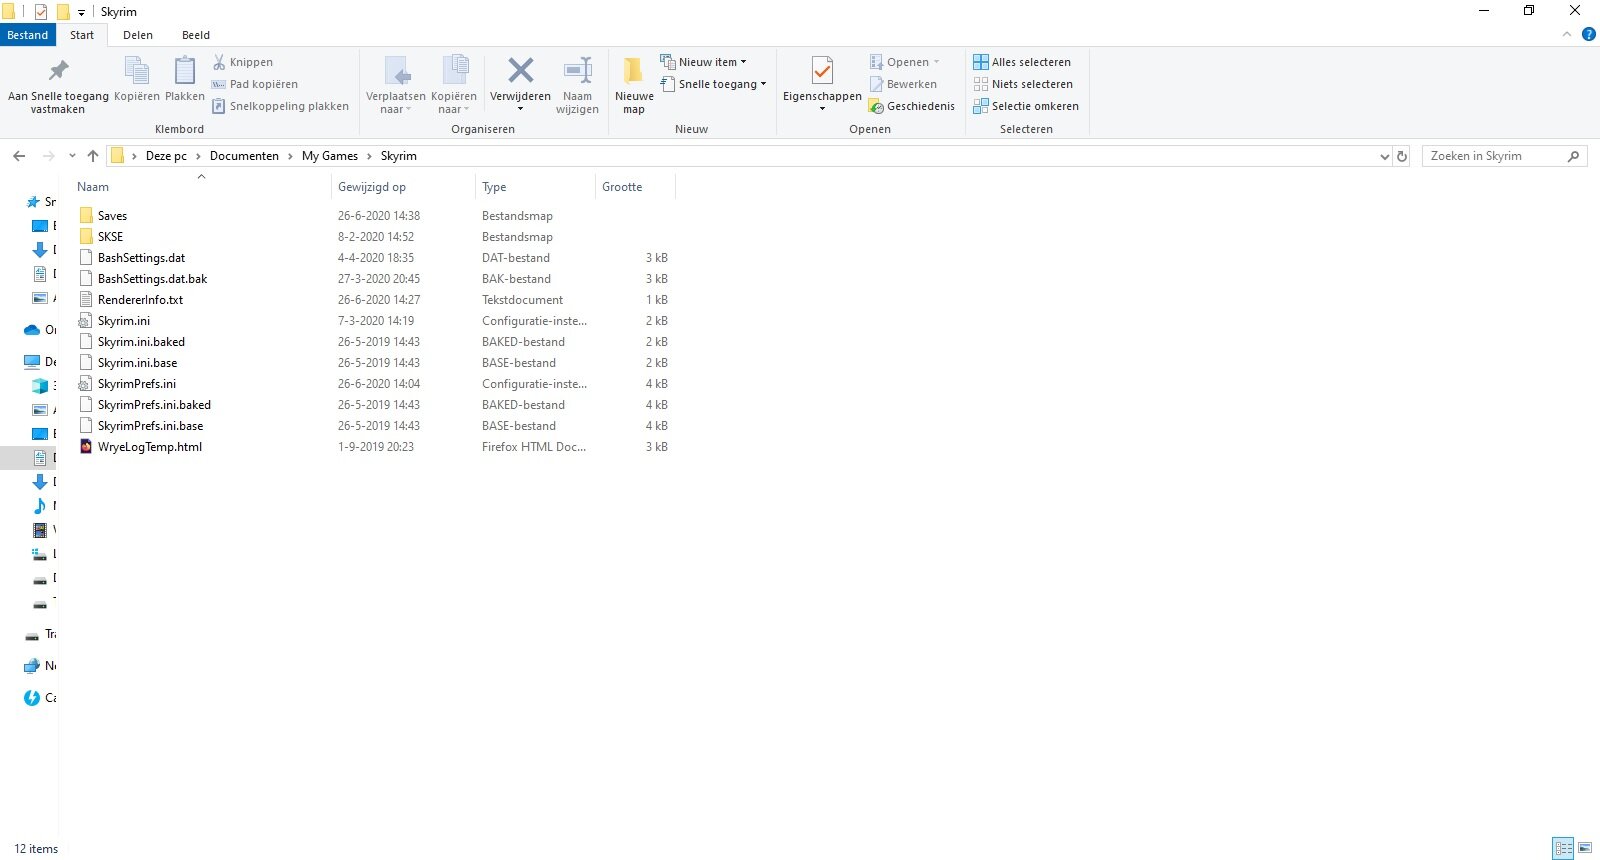Click the search magnifier icon
The width and height of the screenshot is (1600, 860).
1574,156
